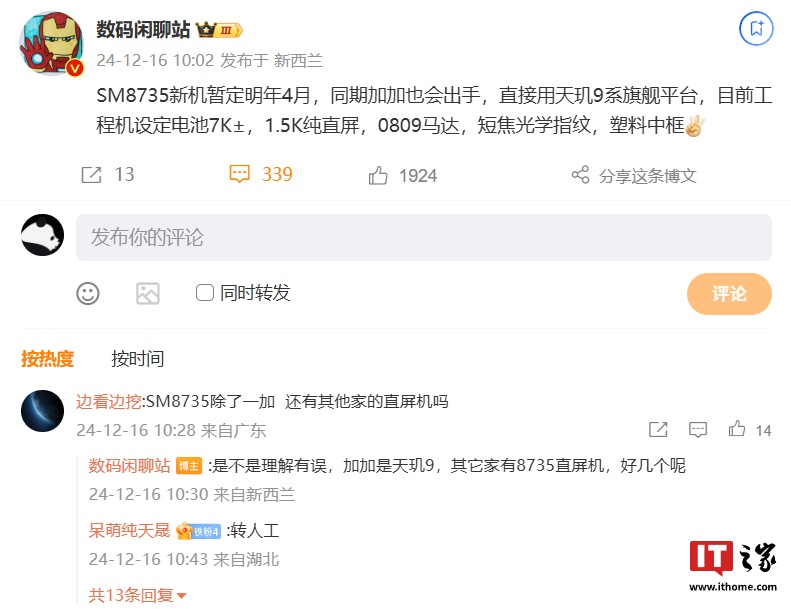The image size is (791, 609).
Task: Open the emoji picker smiley icon
Action: point(88,293)
